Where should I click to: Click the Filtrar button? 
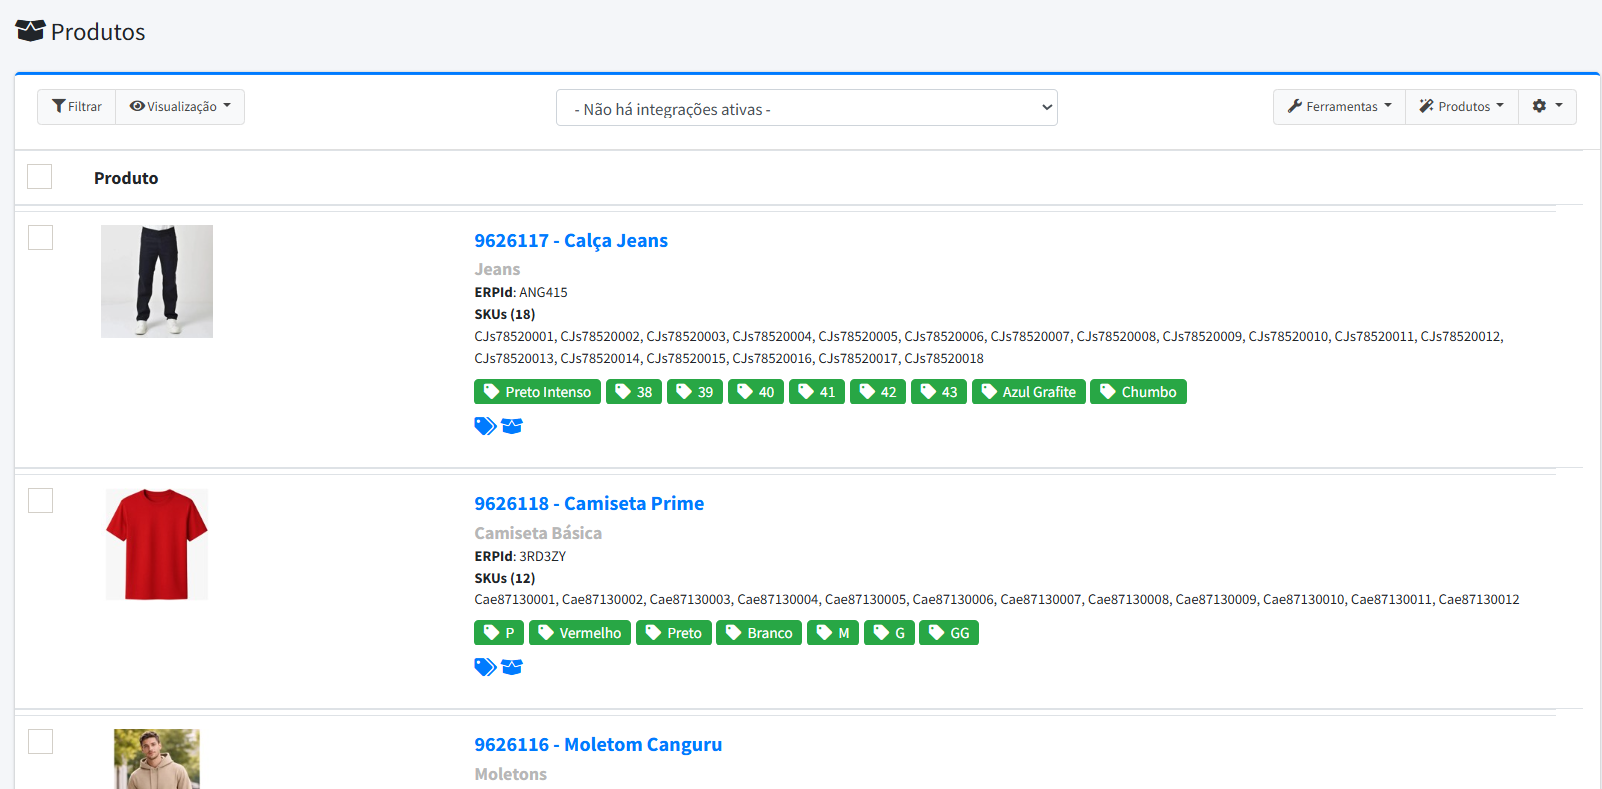pos(77,107)
